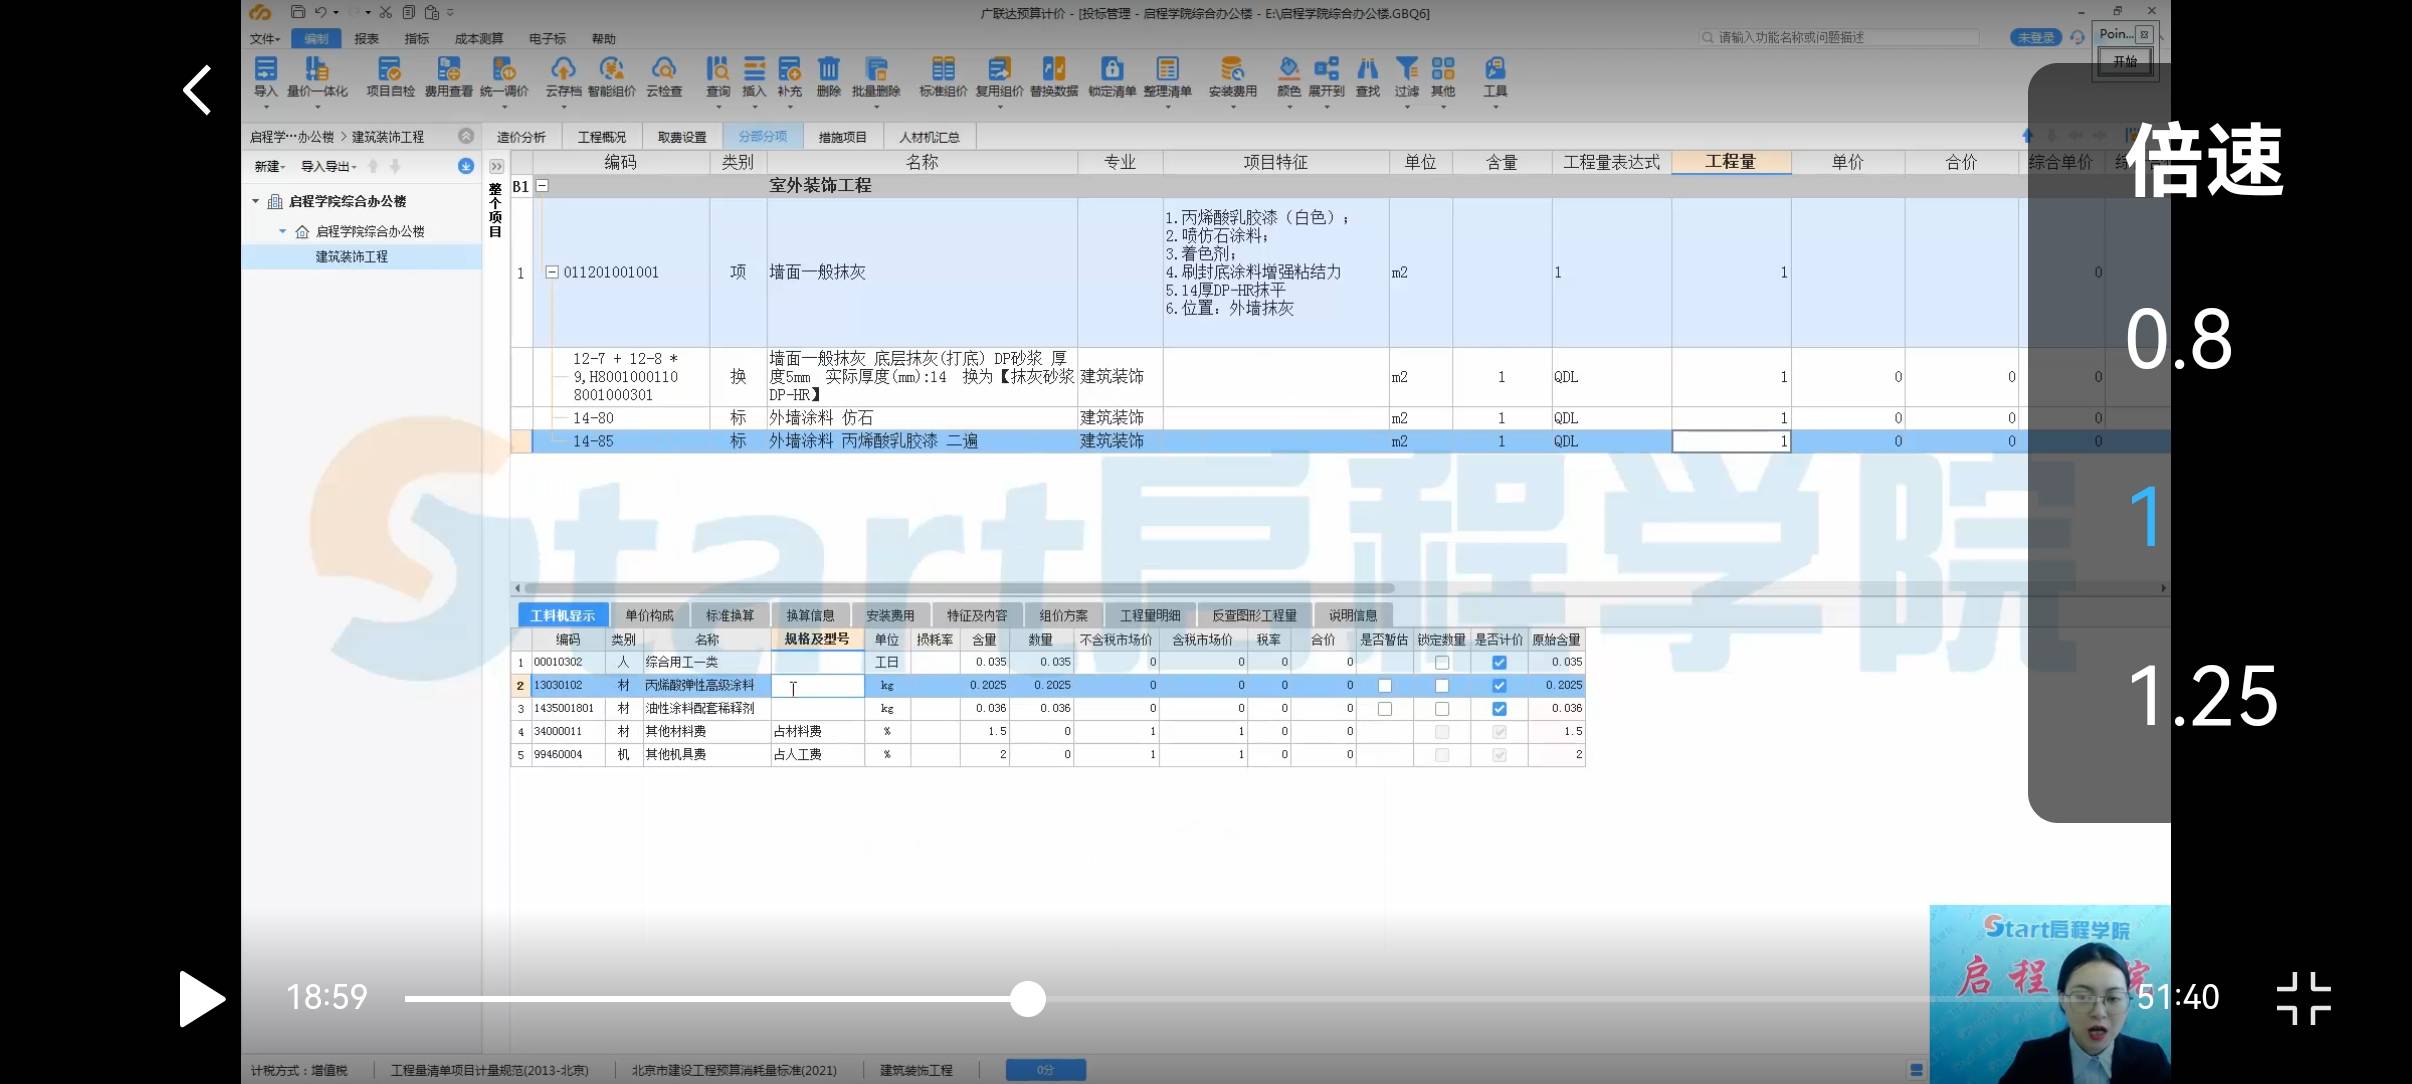This screenshot has width=2412, height=1084.
Task: Run 项目自检 project self-check
Action: click(390, 76)
